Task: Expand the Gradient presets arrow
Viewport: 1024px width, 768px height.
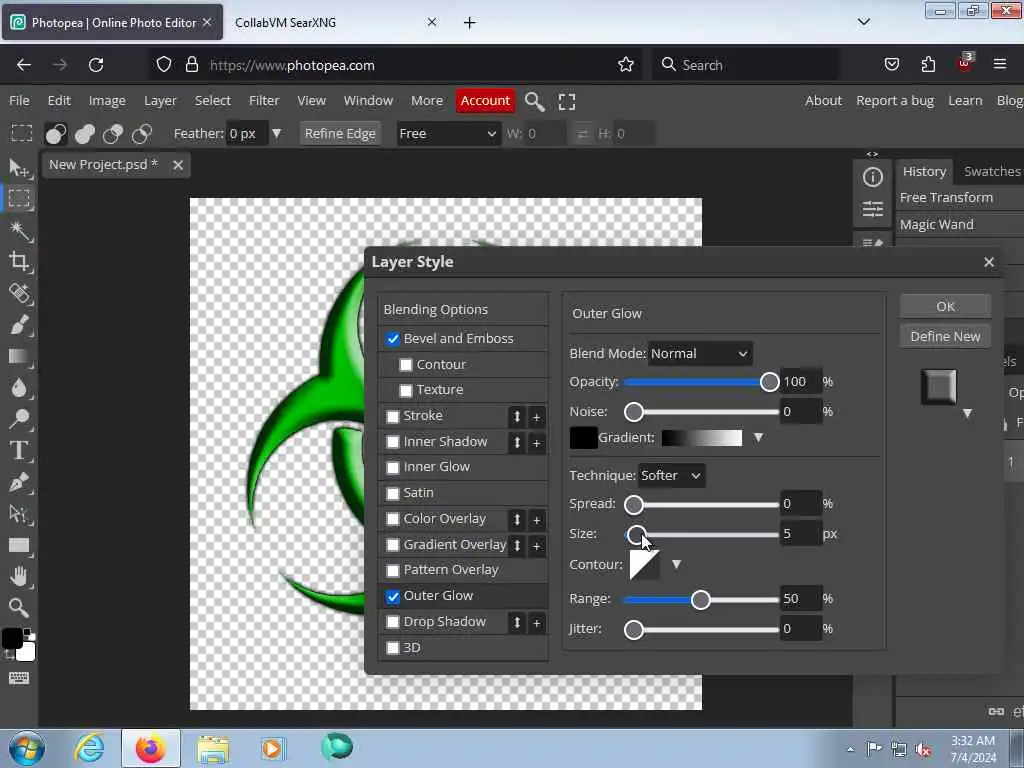Action: click(758, 438)
